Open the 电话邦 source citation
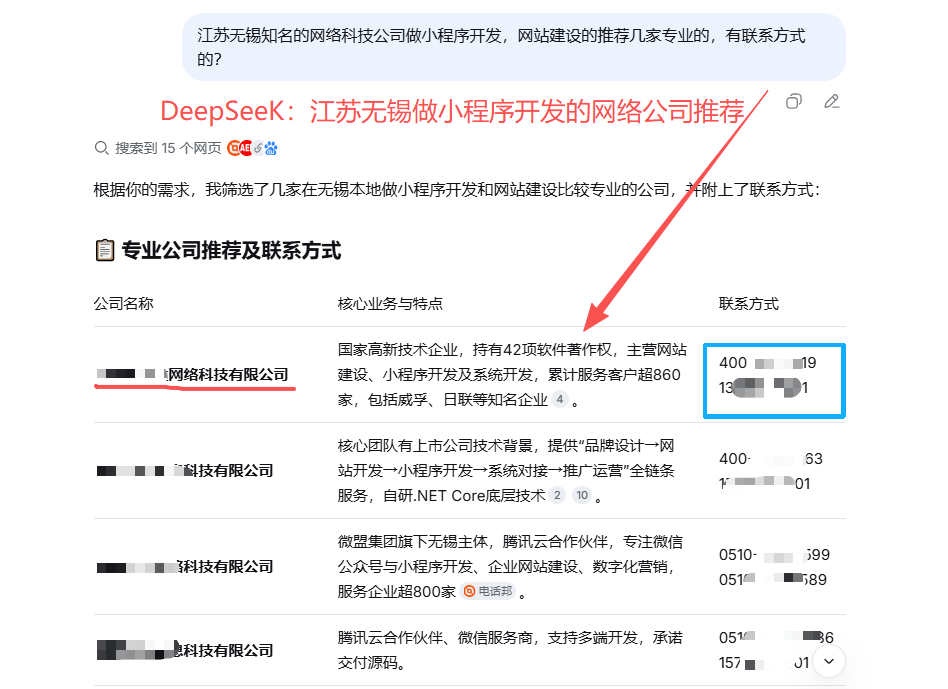The image size is (948, 689). pos(488,591)
